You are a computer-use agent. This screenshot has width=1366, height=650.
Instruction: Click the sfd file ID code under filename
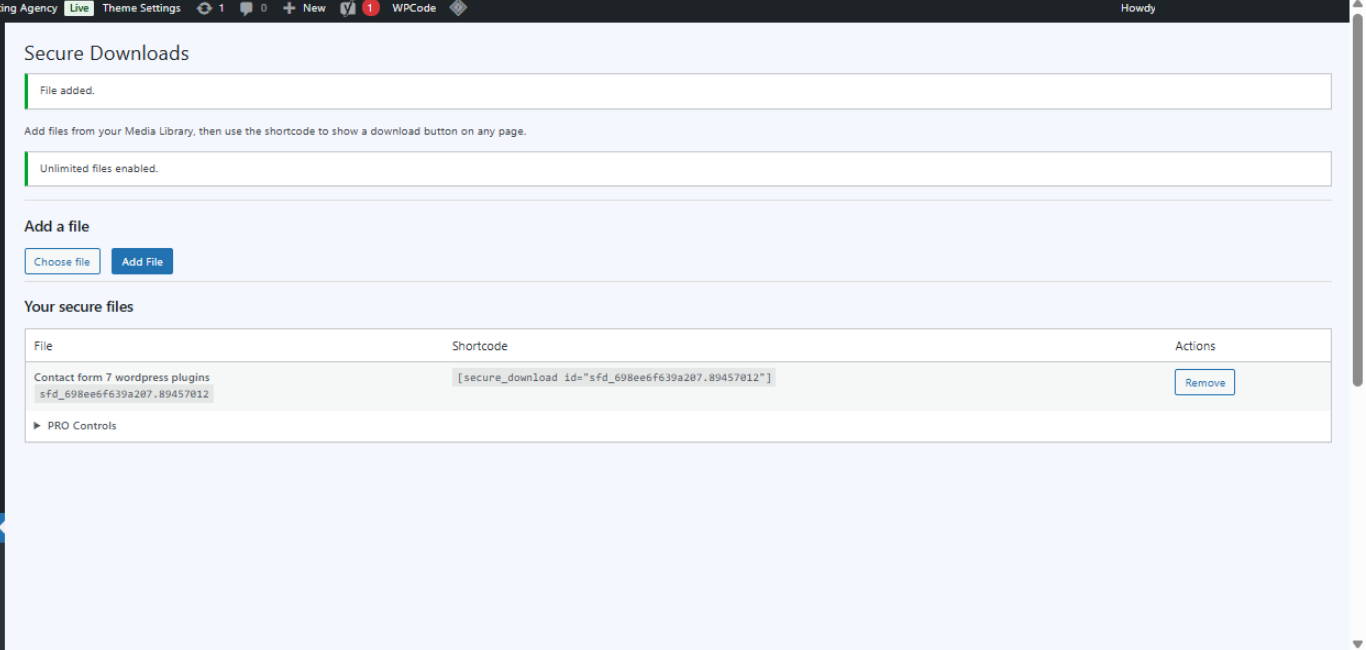(x=124, y=395)
